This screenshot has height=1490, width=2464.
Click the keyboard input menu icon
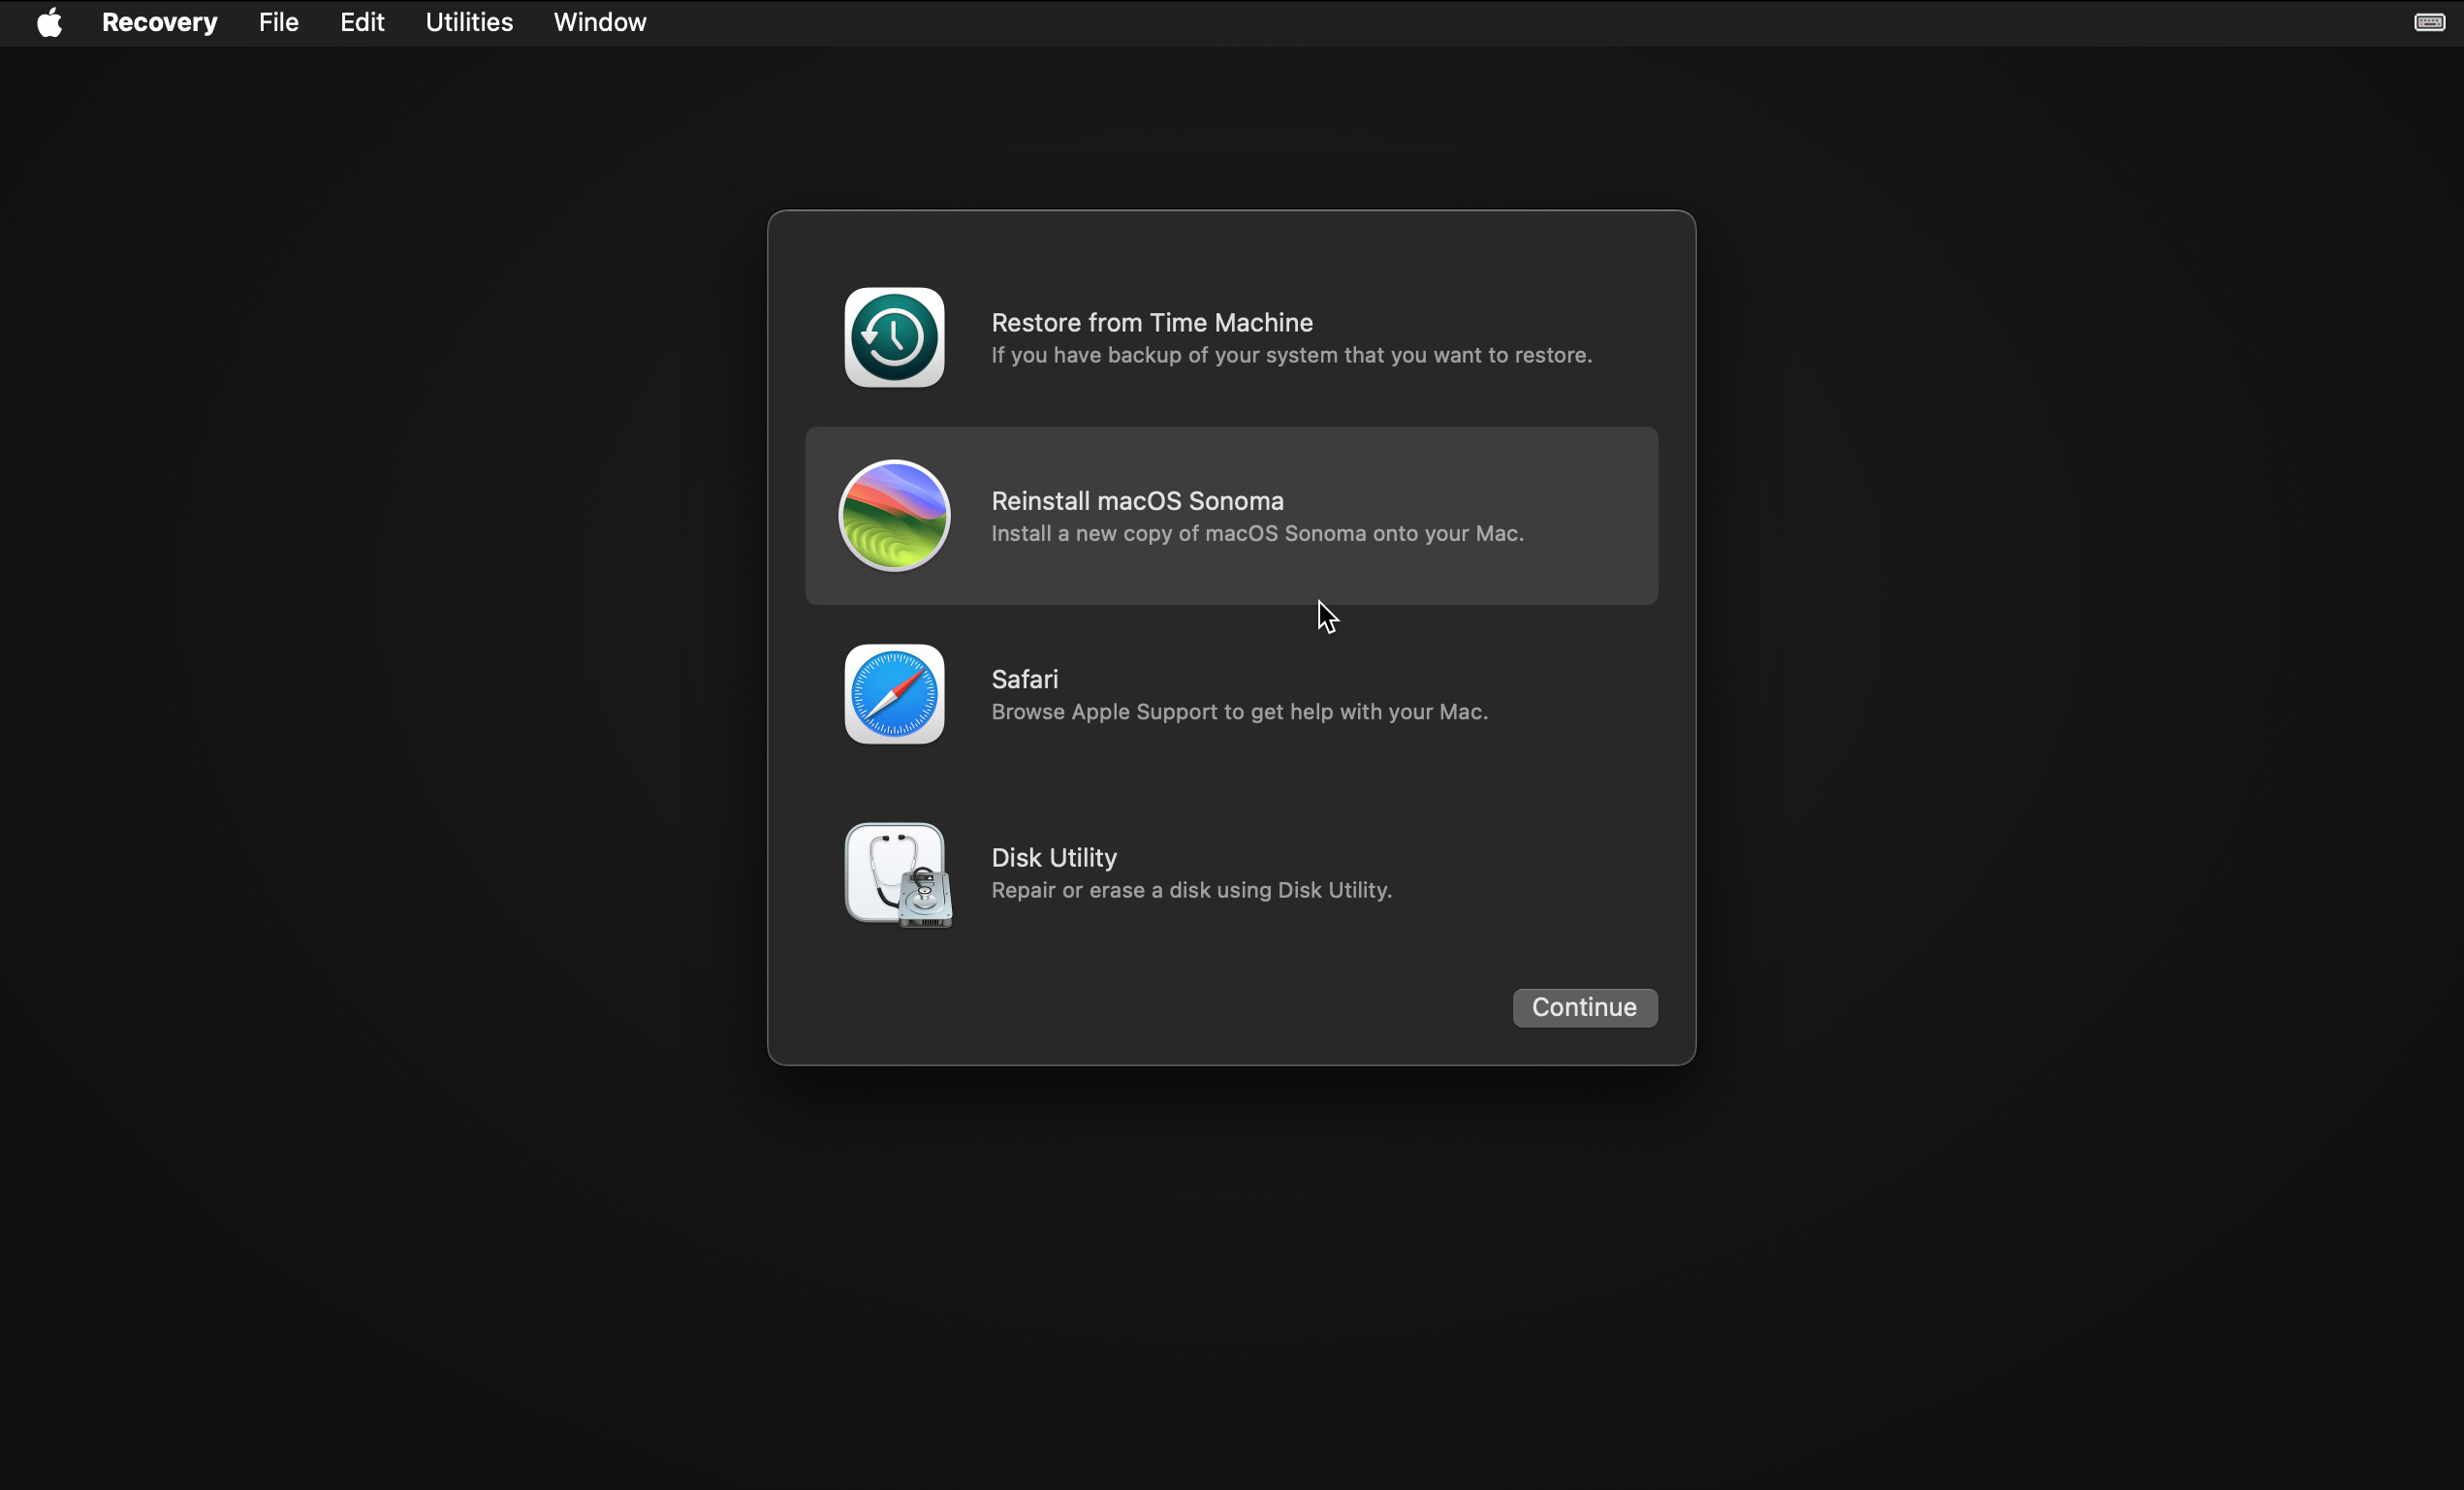point(2429,22)
